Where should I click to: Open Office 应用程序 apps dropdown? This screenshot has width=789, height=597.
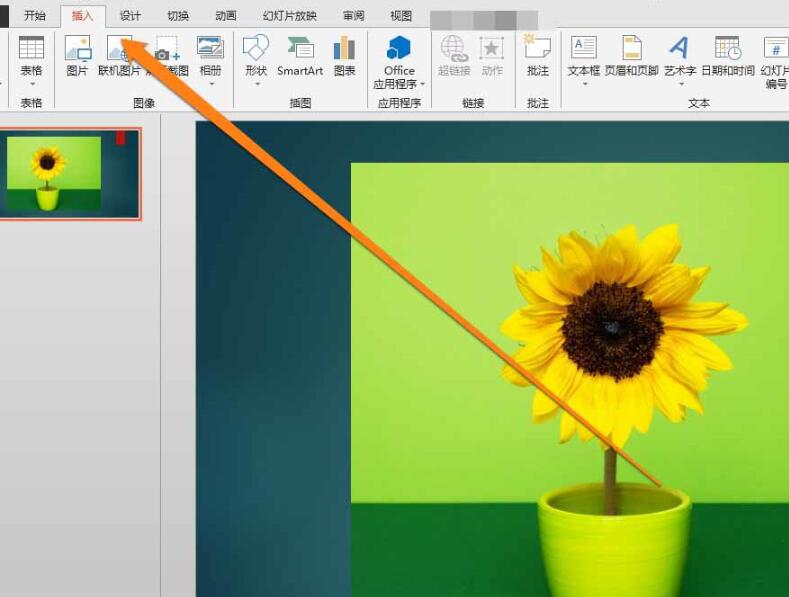[399, 84]
